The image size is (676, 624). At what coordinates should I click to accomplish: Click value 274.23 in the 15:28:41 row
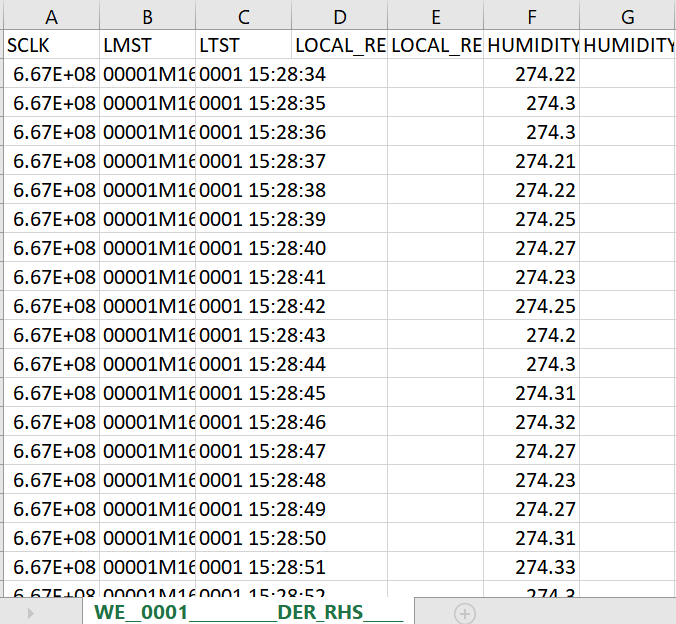pos(532,277)
